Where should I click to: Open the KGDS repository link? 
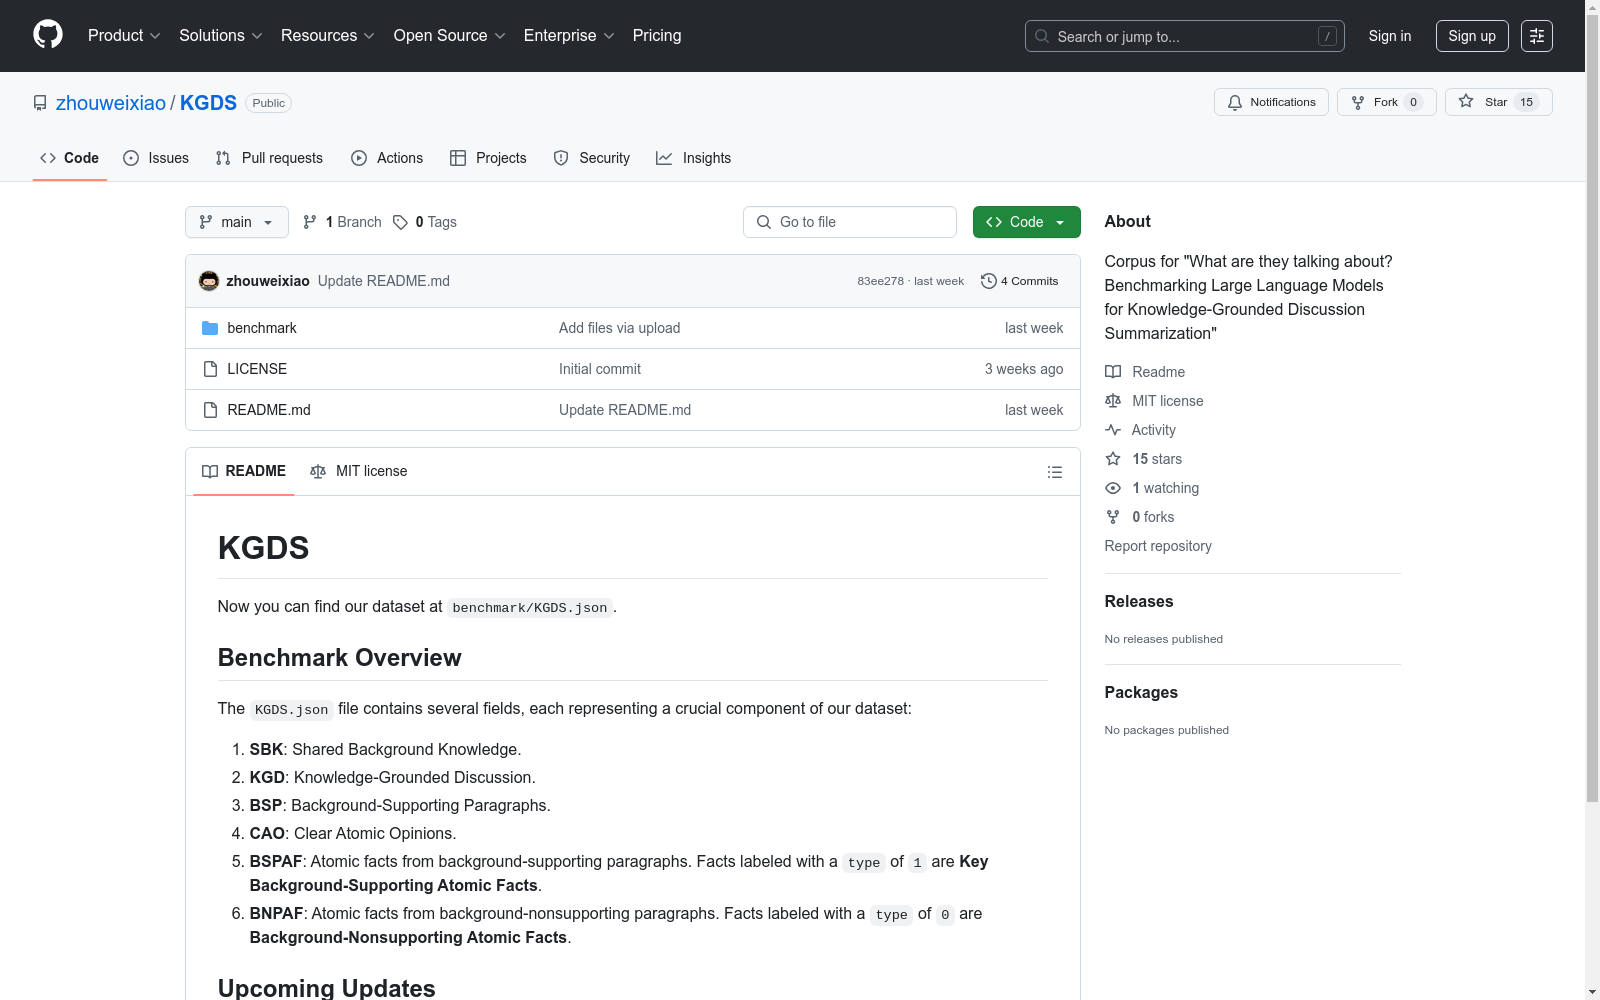tap(208, 103)
